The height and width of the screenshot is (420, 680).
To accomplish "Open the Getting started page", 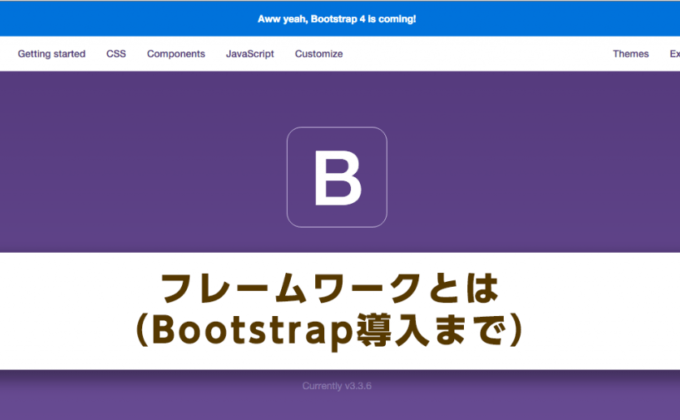I will [x=51, y=54].
